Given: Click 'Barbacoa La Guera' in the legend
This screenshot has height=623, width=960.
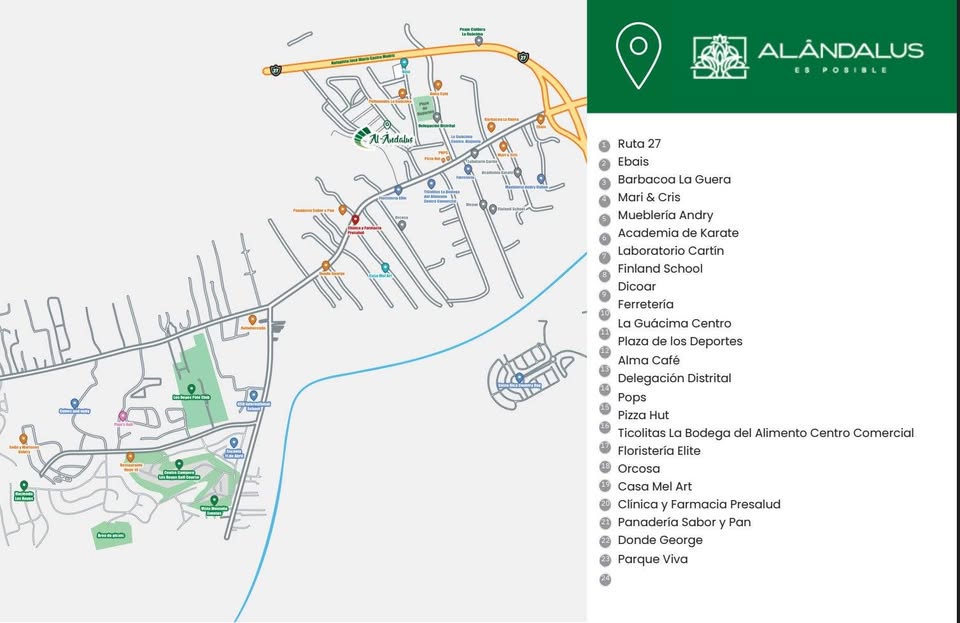Looking at the screenshot, I should pyautogui.click(x=673, y=179).
